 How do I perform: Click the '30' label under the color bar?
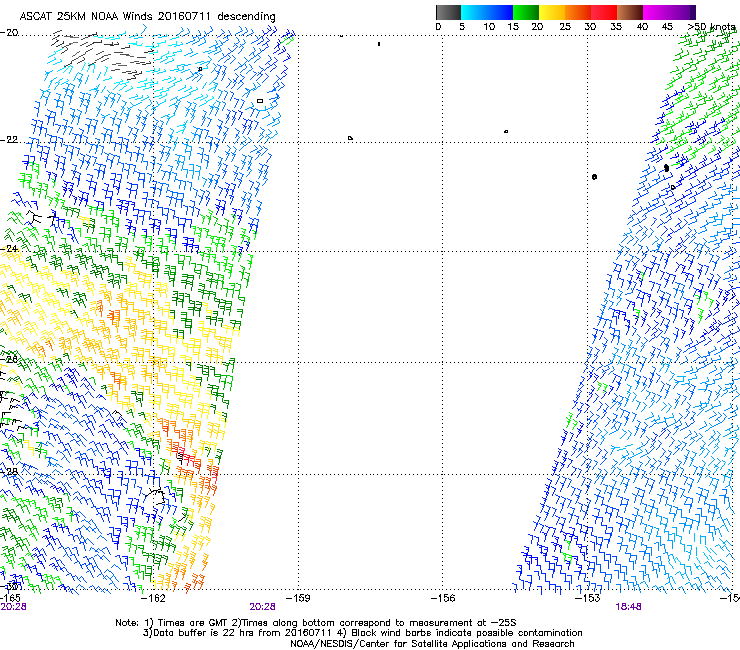click(x=590, y=27)
